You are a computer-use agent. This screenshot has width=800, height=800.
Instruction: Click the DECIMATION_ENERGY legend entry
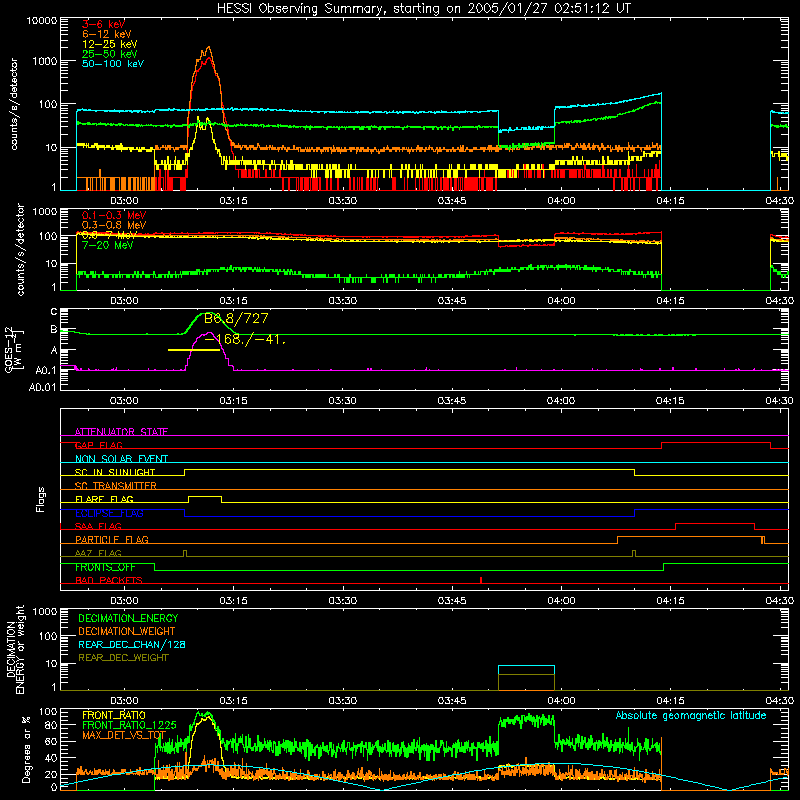pos(128,618)
